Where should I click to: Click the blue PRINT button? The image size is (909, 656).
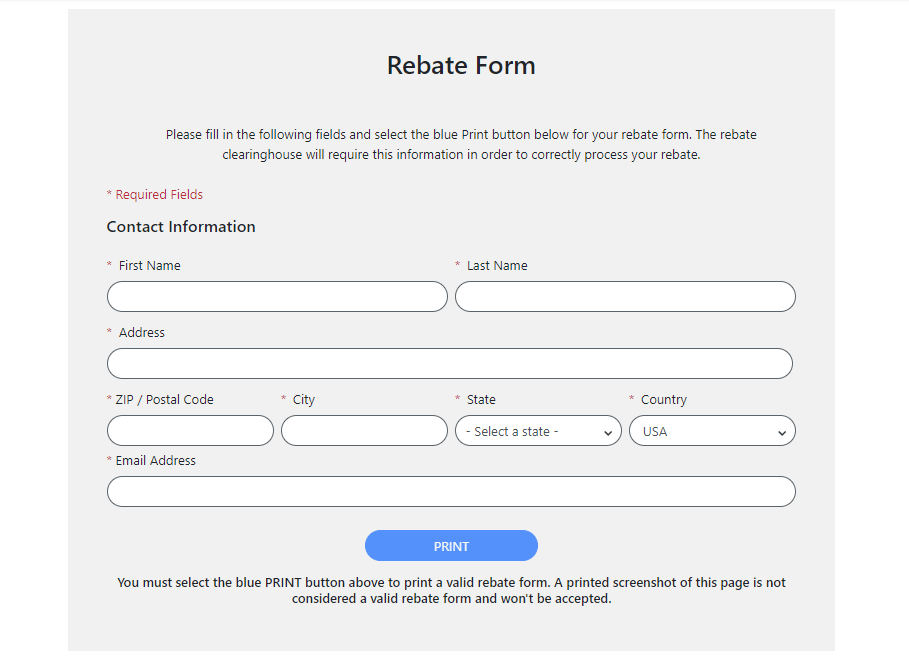(x=450, y=545)
